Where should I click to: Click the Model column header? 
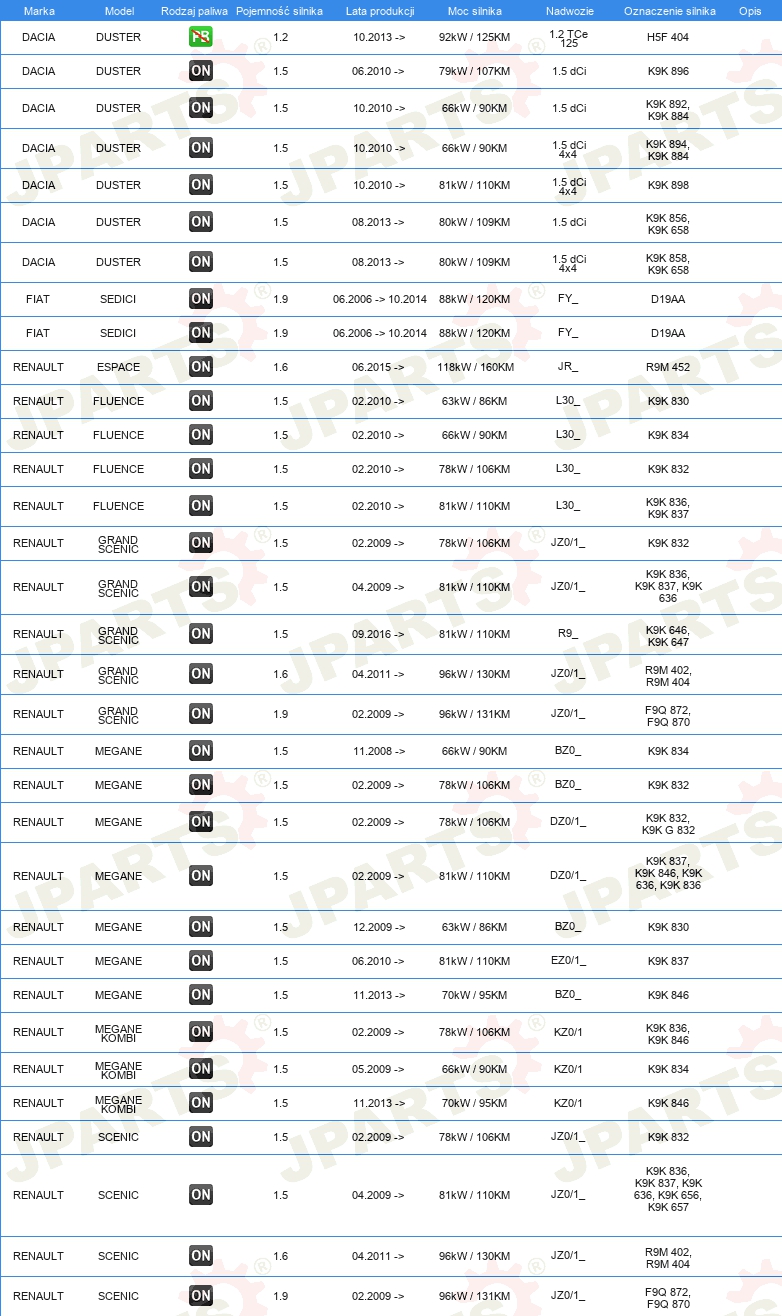pos(119,11)
